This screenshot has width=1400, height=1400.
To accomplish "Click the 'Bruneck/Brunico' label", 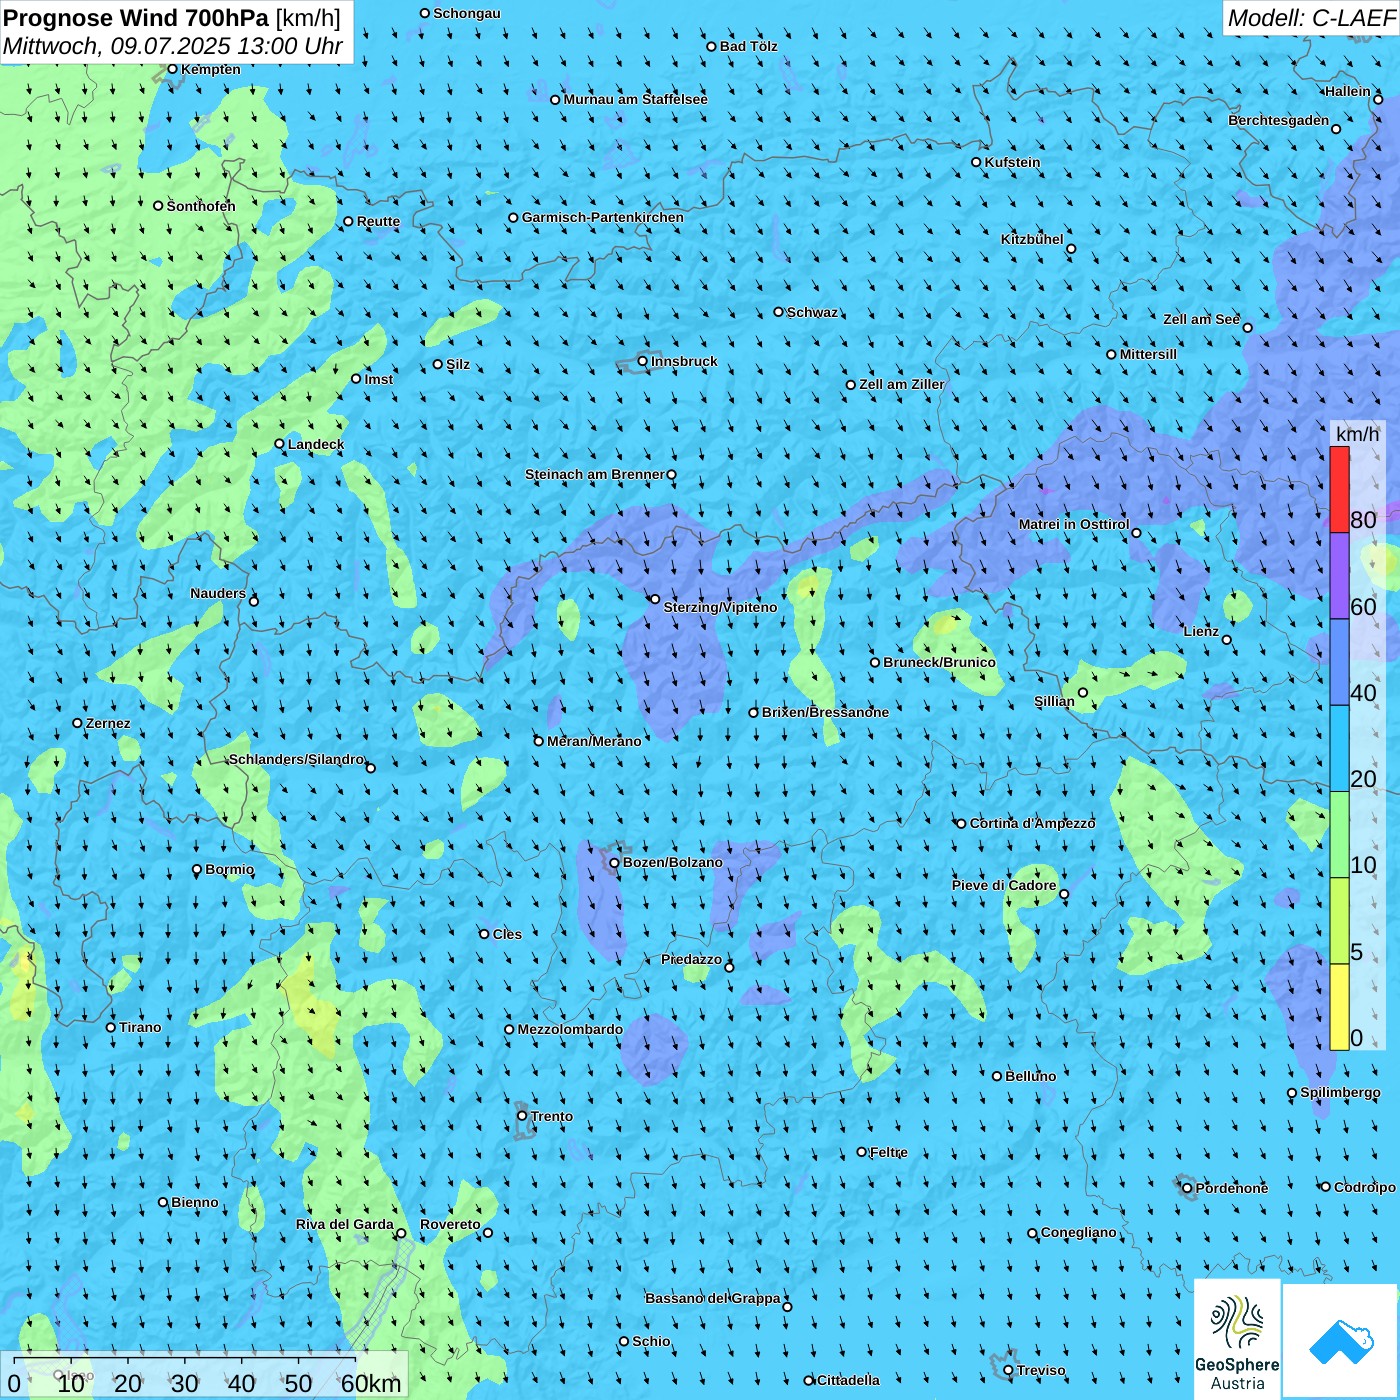I will click(940, 662).
